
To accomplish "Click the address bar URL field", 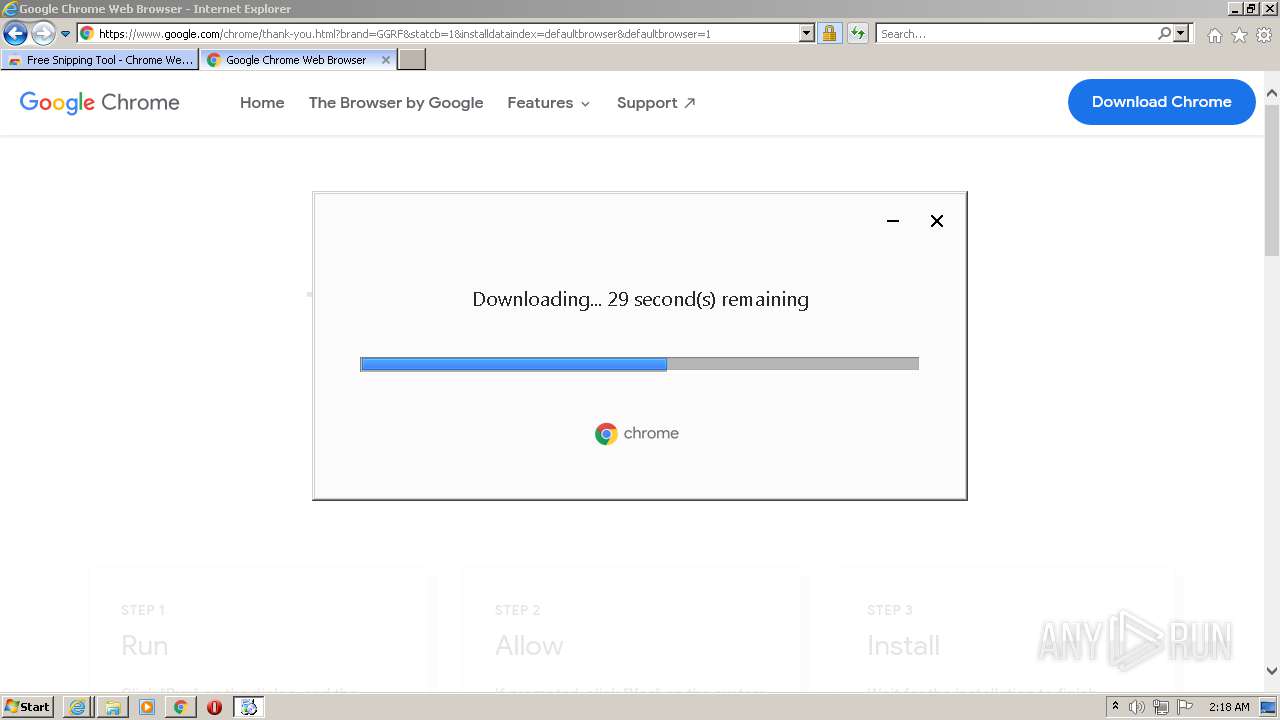I will coord(438,33).
